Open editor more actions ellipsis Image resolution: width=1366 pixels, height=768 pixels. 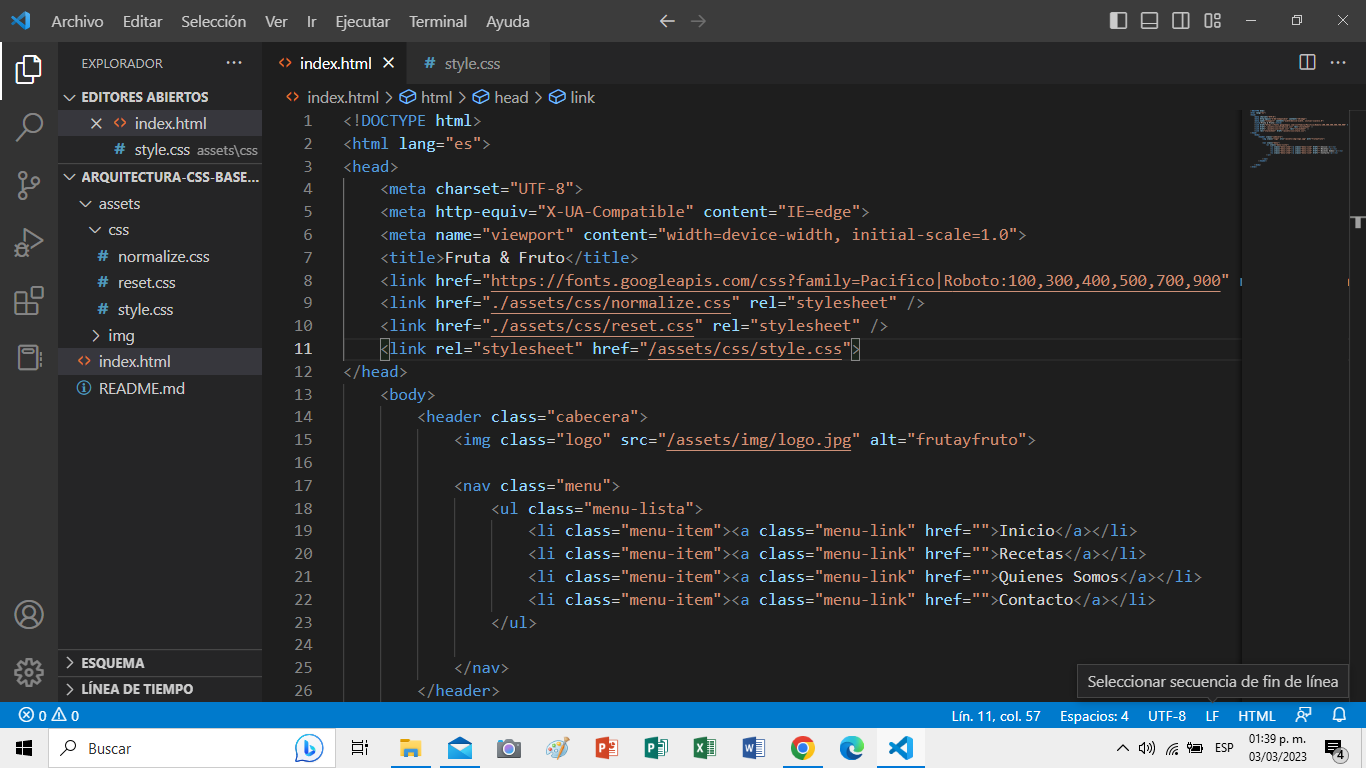tap(1338, 62)
